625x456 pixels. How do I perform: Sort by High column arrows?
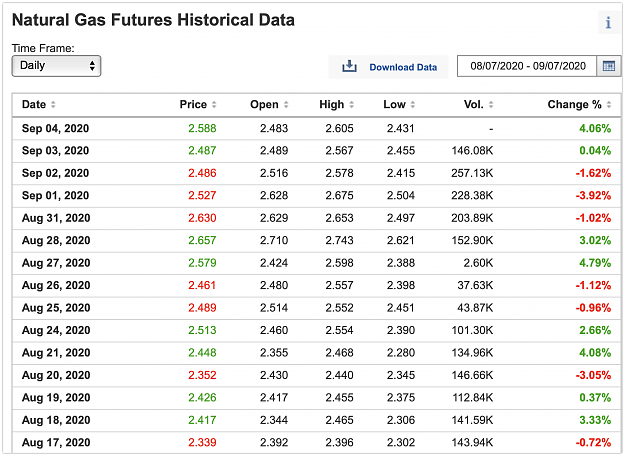pyautogui.click(x=352, y=104)
